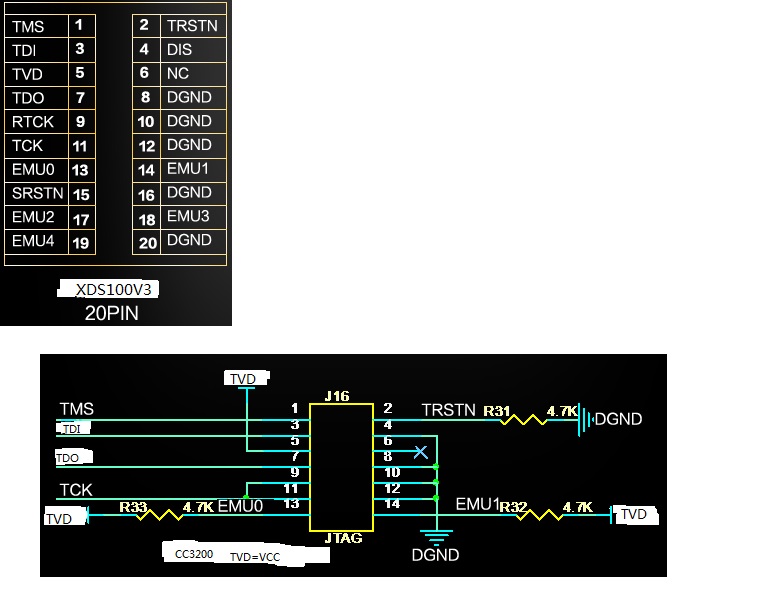
Task: Click the TDI net label in the schematic
Action: (x=72, y=429)
